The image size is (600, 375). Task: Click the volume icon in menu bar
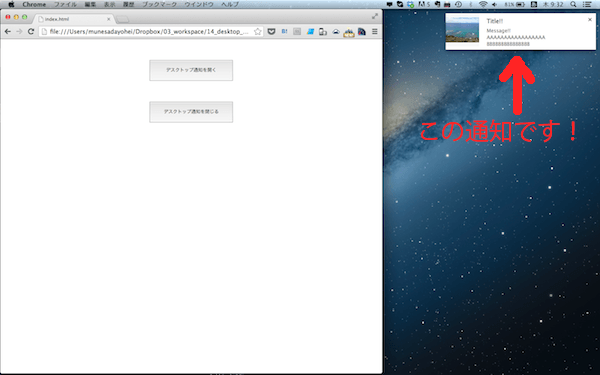pos(495,4)
